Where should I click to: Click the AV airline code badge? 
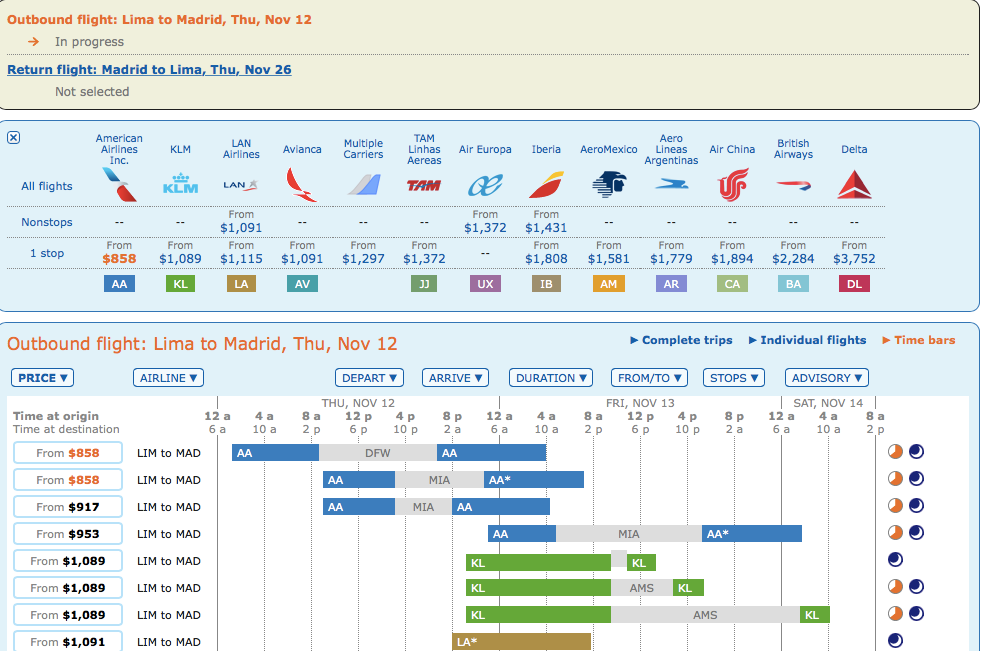302,284
